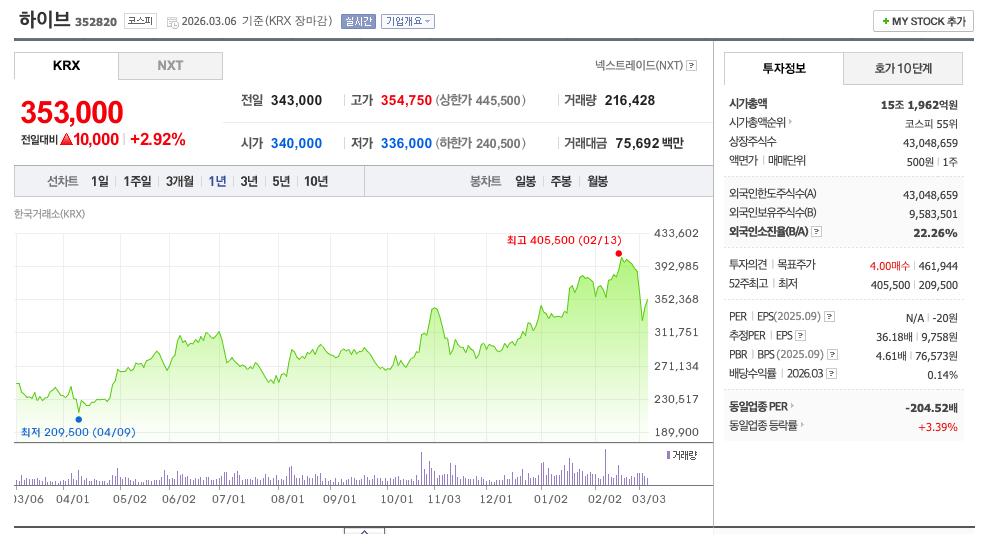Click the 전일 value 343,000

pos(296,100)
